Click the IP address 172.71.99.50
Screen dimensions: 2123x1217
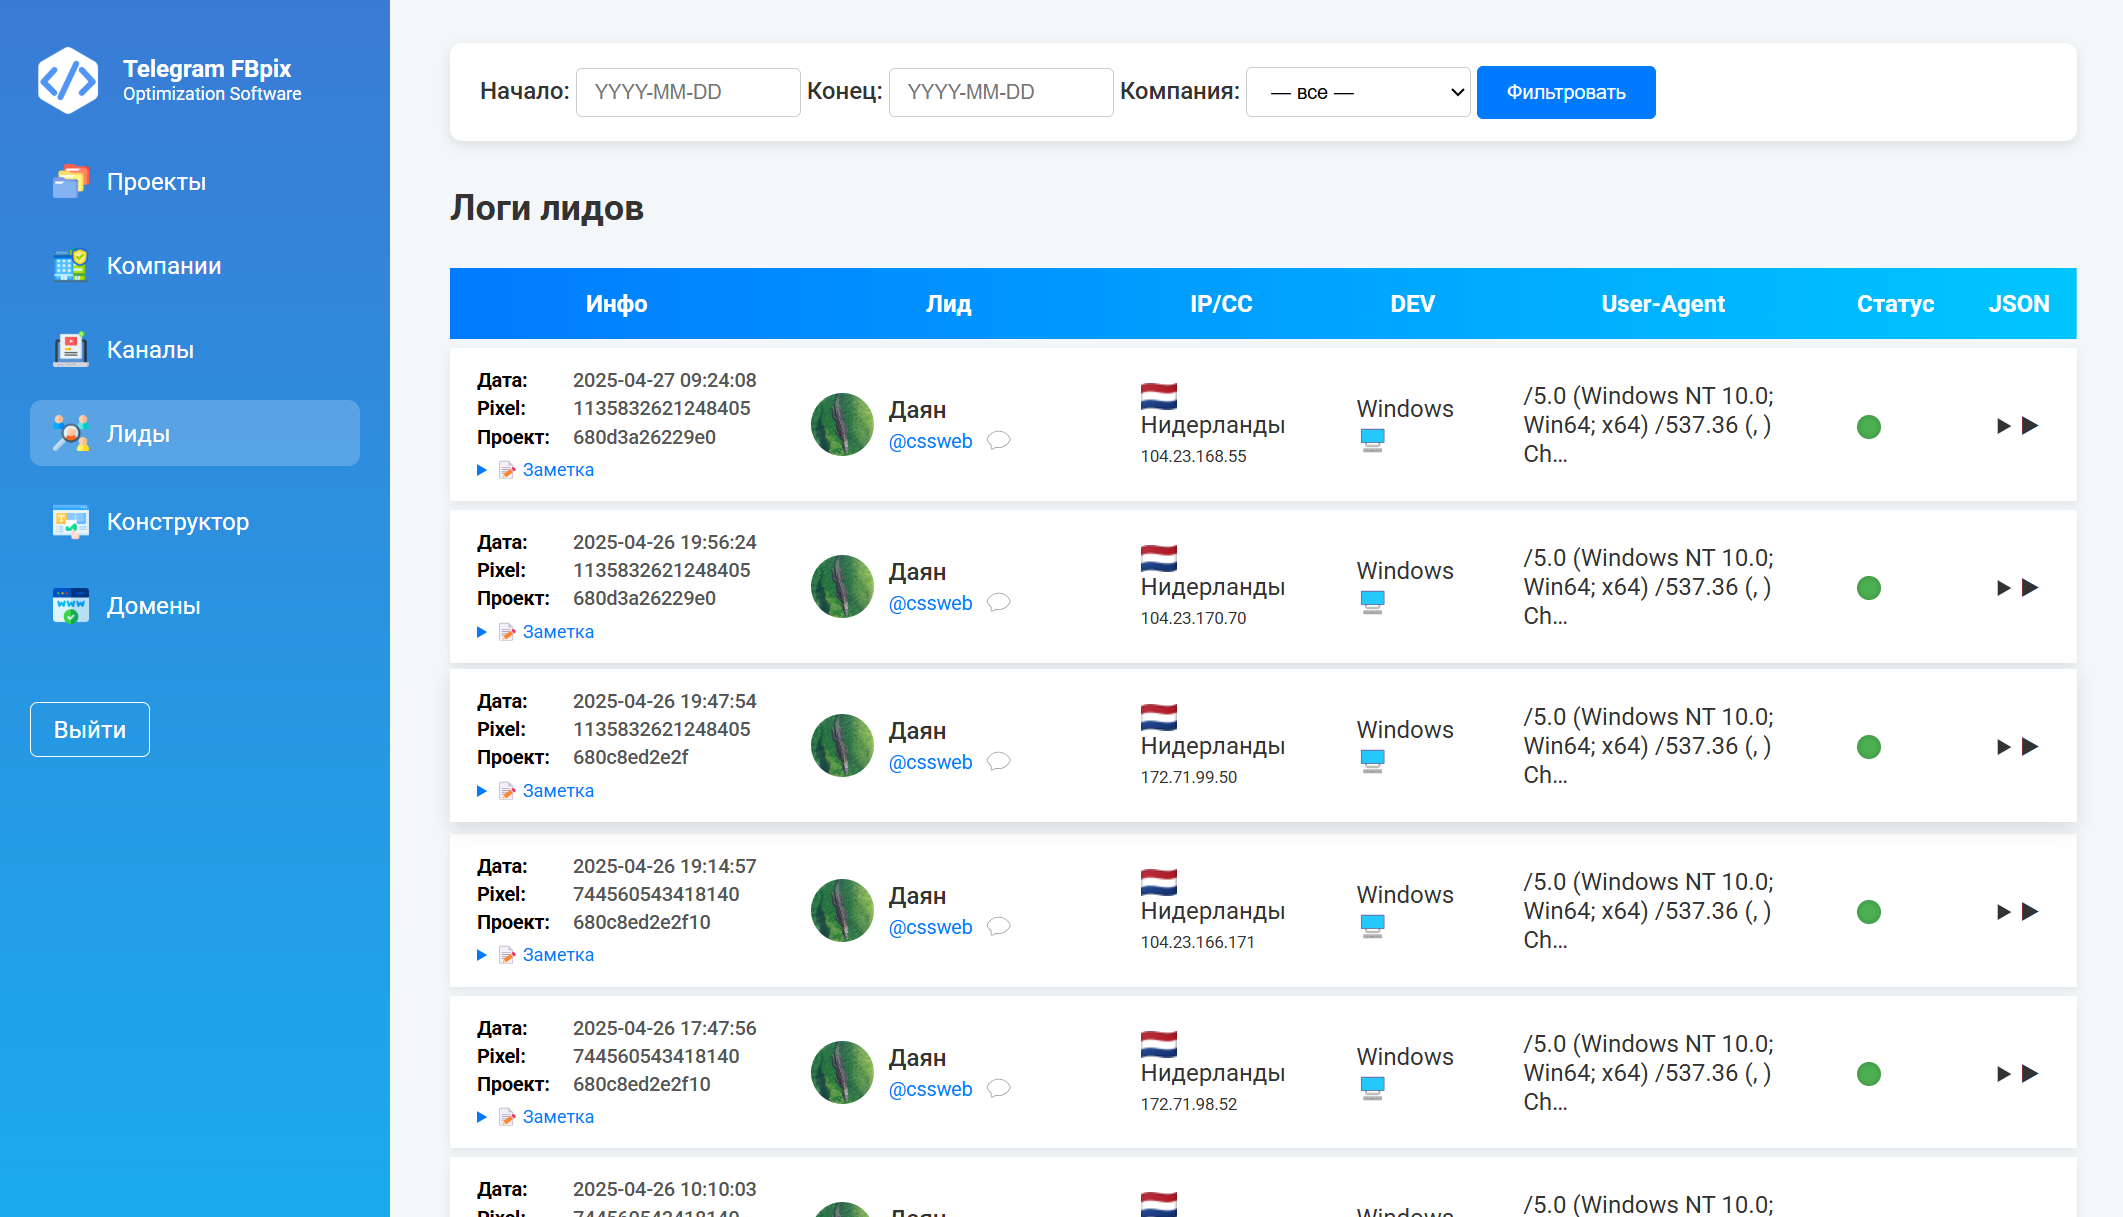[1189, 777]
